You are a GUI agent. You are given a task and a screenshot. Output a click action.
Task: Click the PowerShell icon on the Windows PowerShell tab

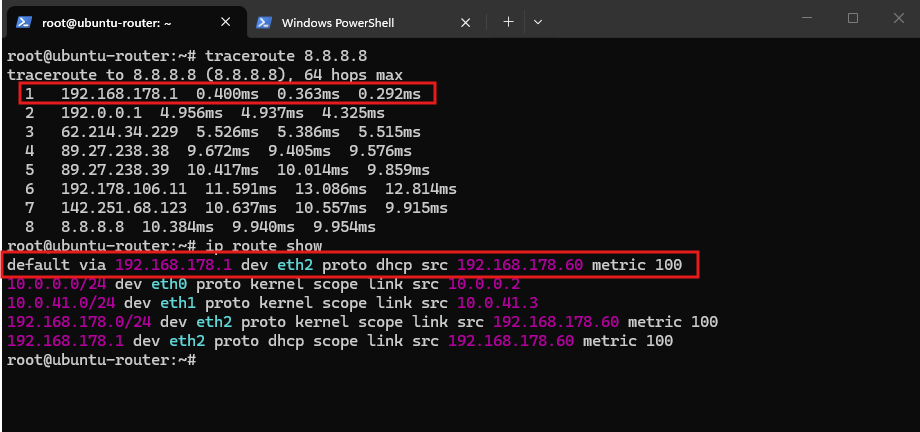264,22
